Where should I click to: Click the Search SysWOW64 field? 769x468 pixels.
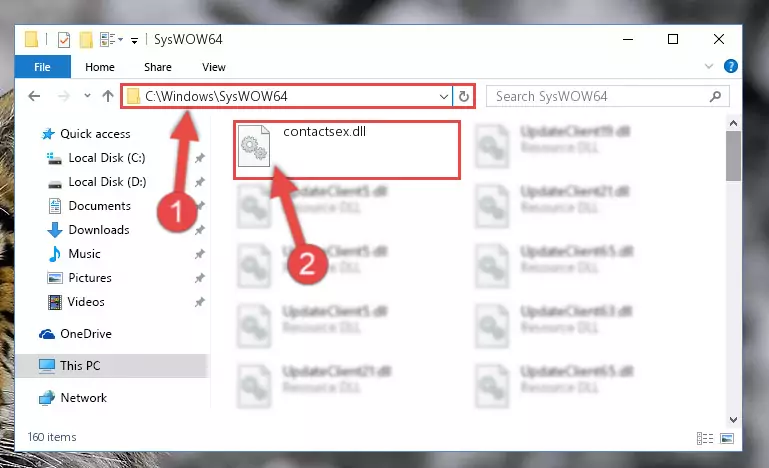pos(607,96)
